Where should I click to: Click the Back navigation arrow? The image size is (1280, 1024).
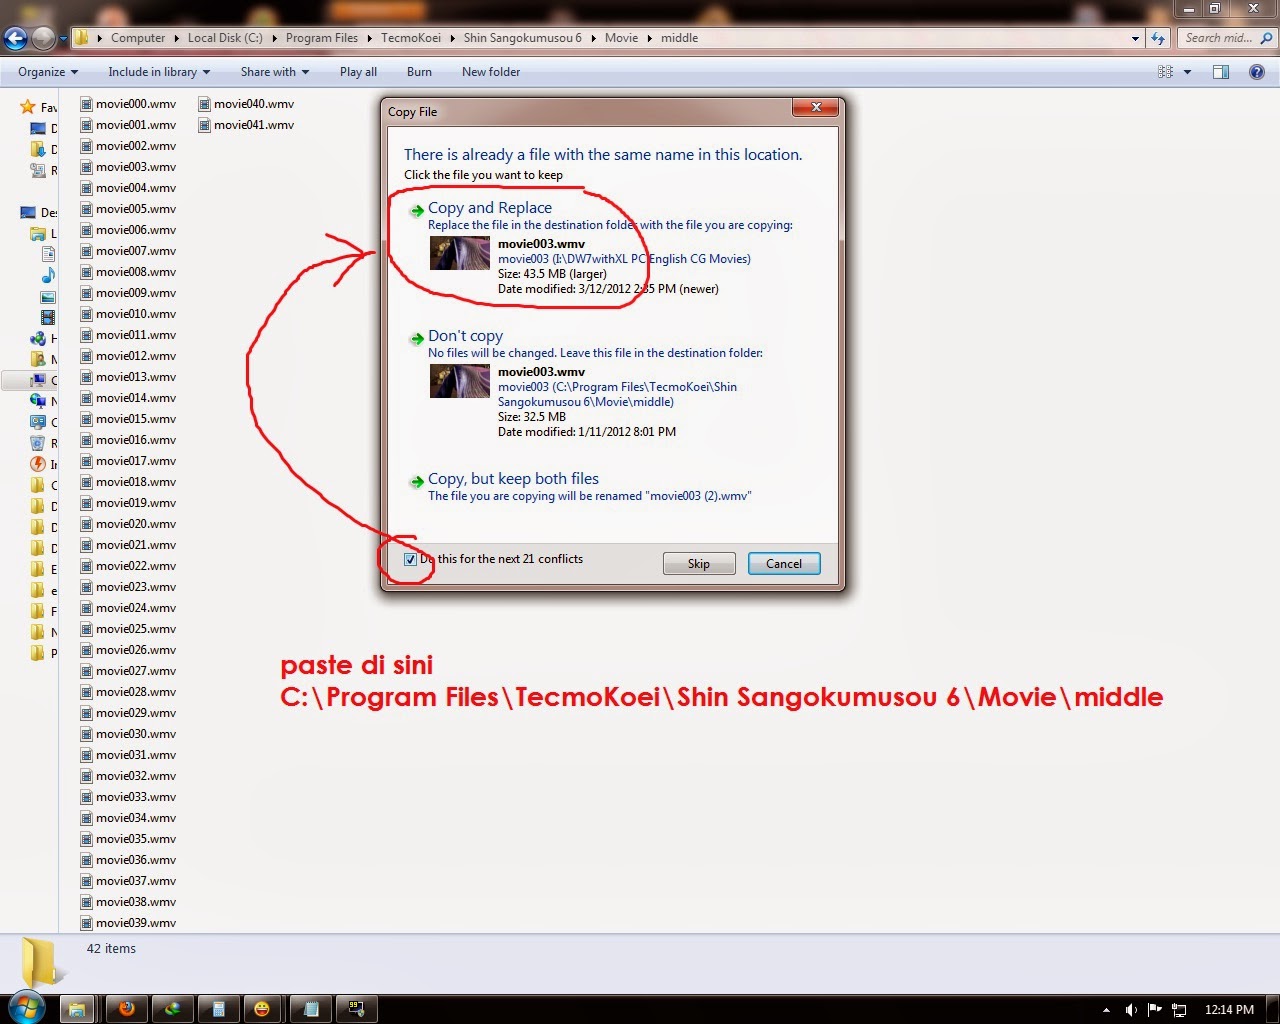coord(16,39)
